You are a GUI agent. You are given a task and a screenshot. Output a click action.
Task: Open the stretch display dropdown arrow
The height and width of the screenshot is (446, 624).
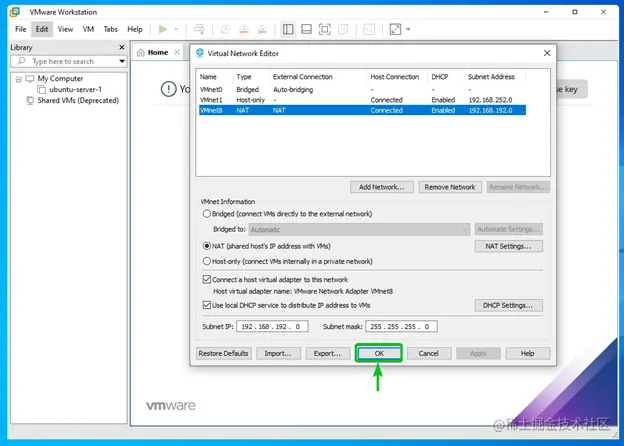pyautogui.click(x=408, y=29)
